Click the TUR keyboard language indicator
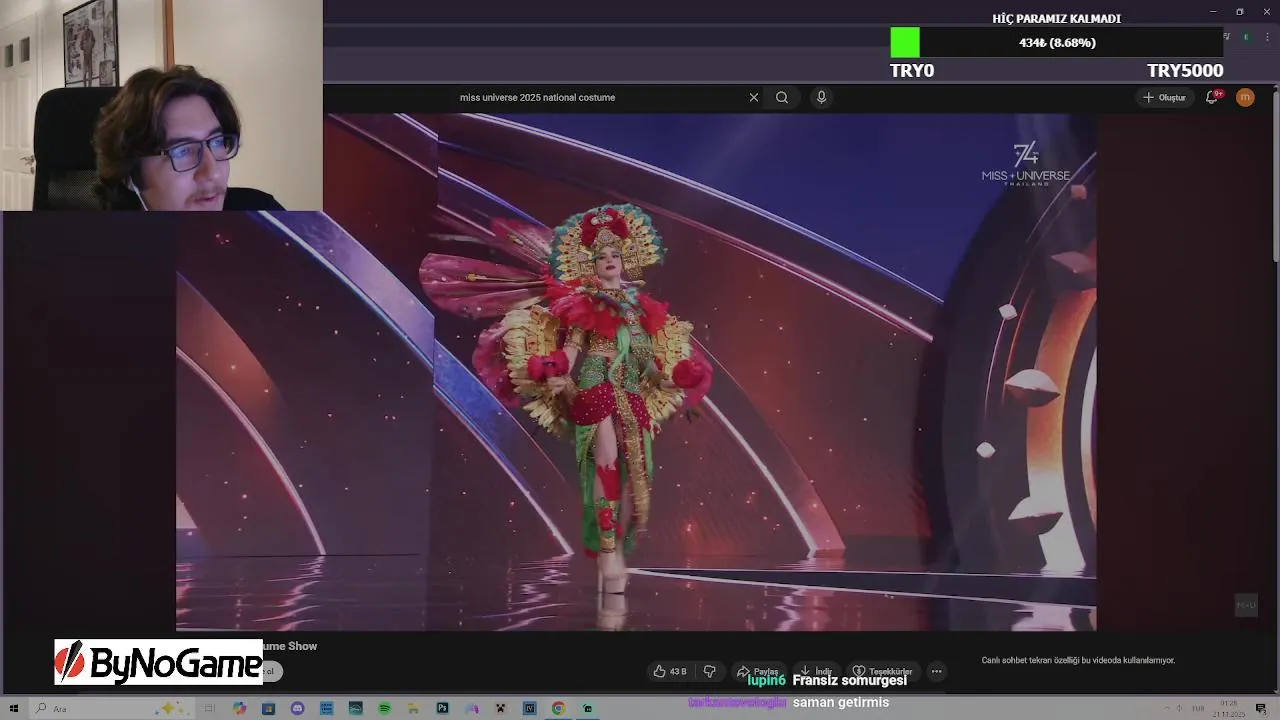The height and width of the screenshot is (720, 1280). coord(1197,708)
